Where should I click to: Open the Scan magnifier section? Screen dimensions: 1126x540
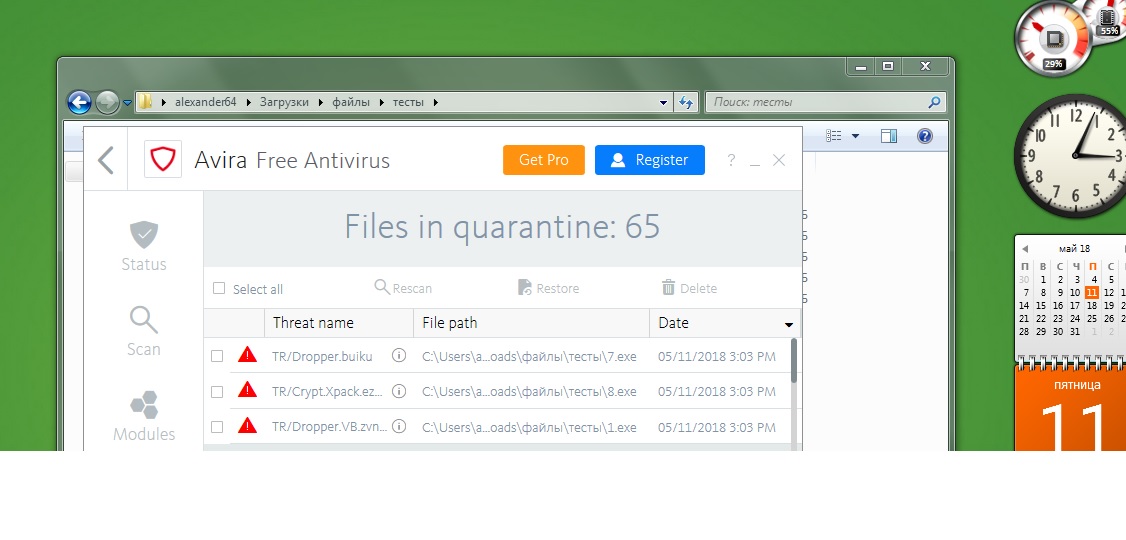144,320
